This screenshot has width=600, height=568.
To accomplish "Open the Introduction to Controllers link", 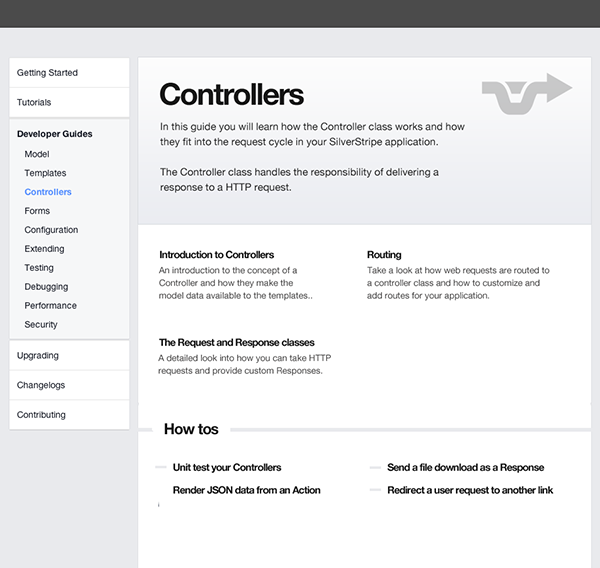I will tap(216, 255).
